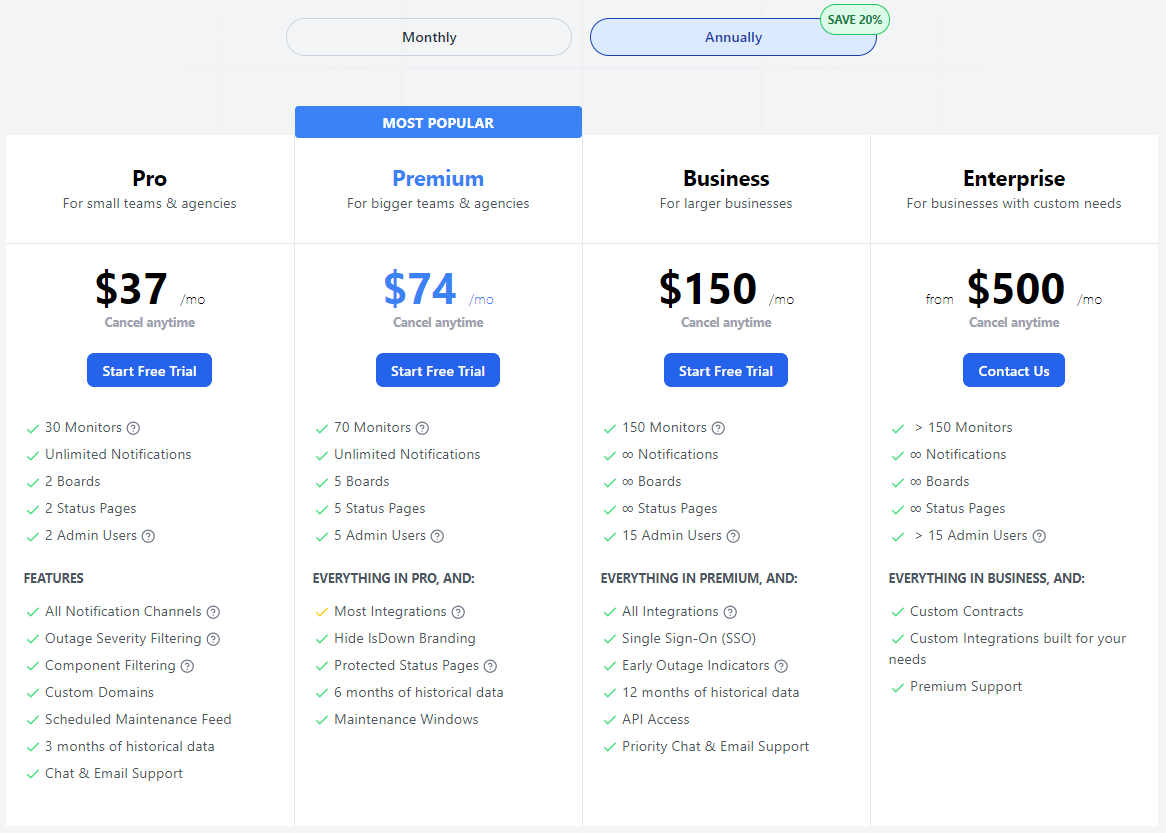This screenshot has height=833, width=1166.
Task: Select Annually billing option
Action: (733, 37)
